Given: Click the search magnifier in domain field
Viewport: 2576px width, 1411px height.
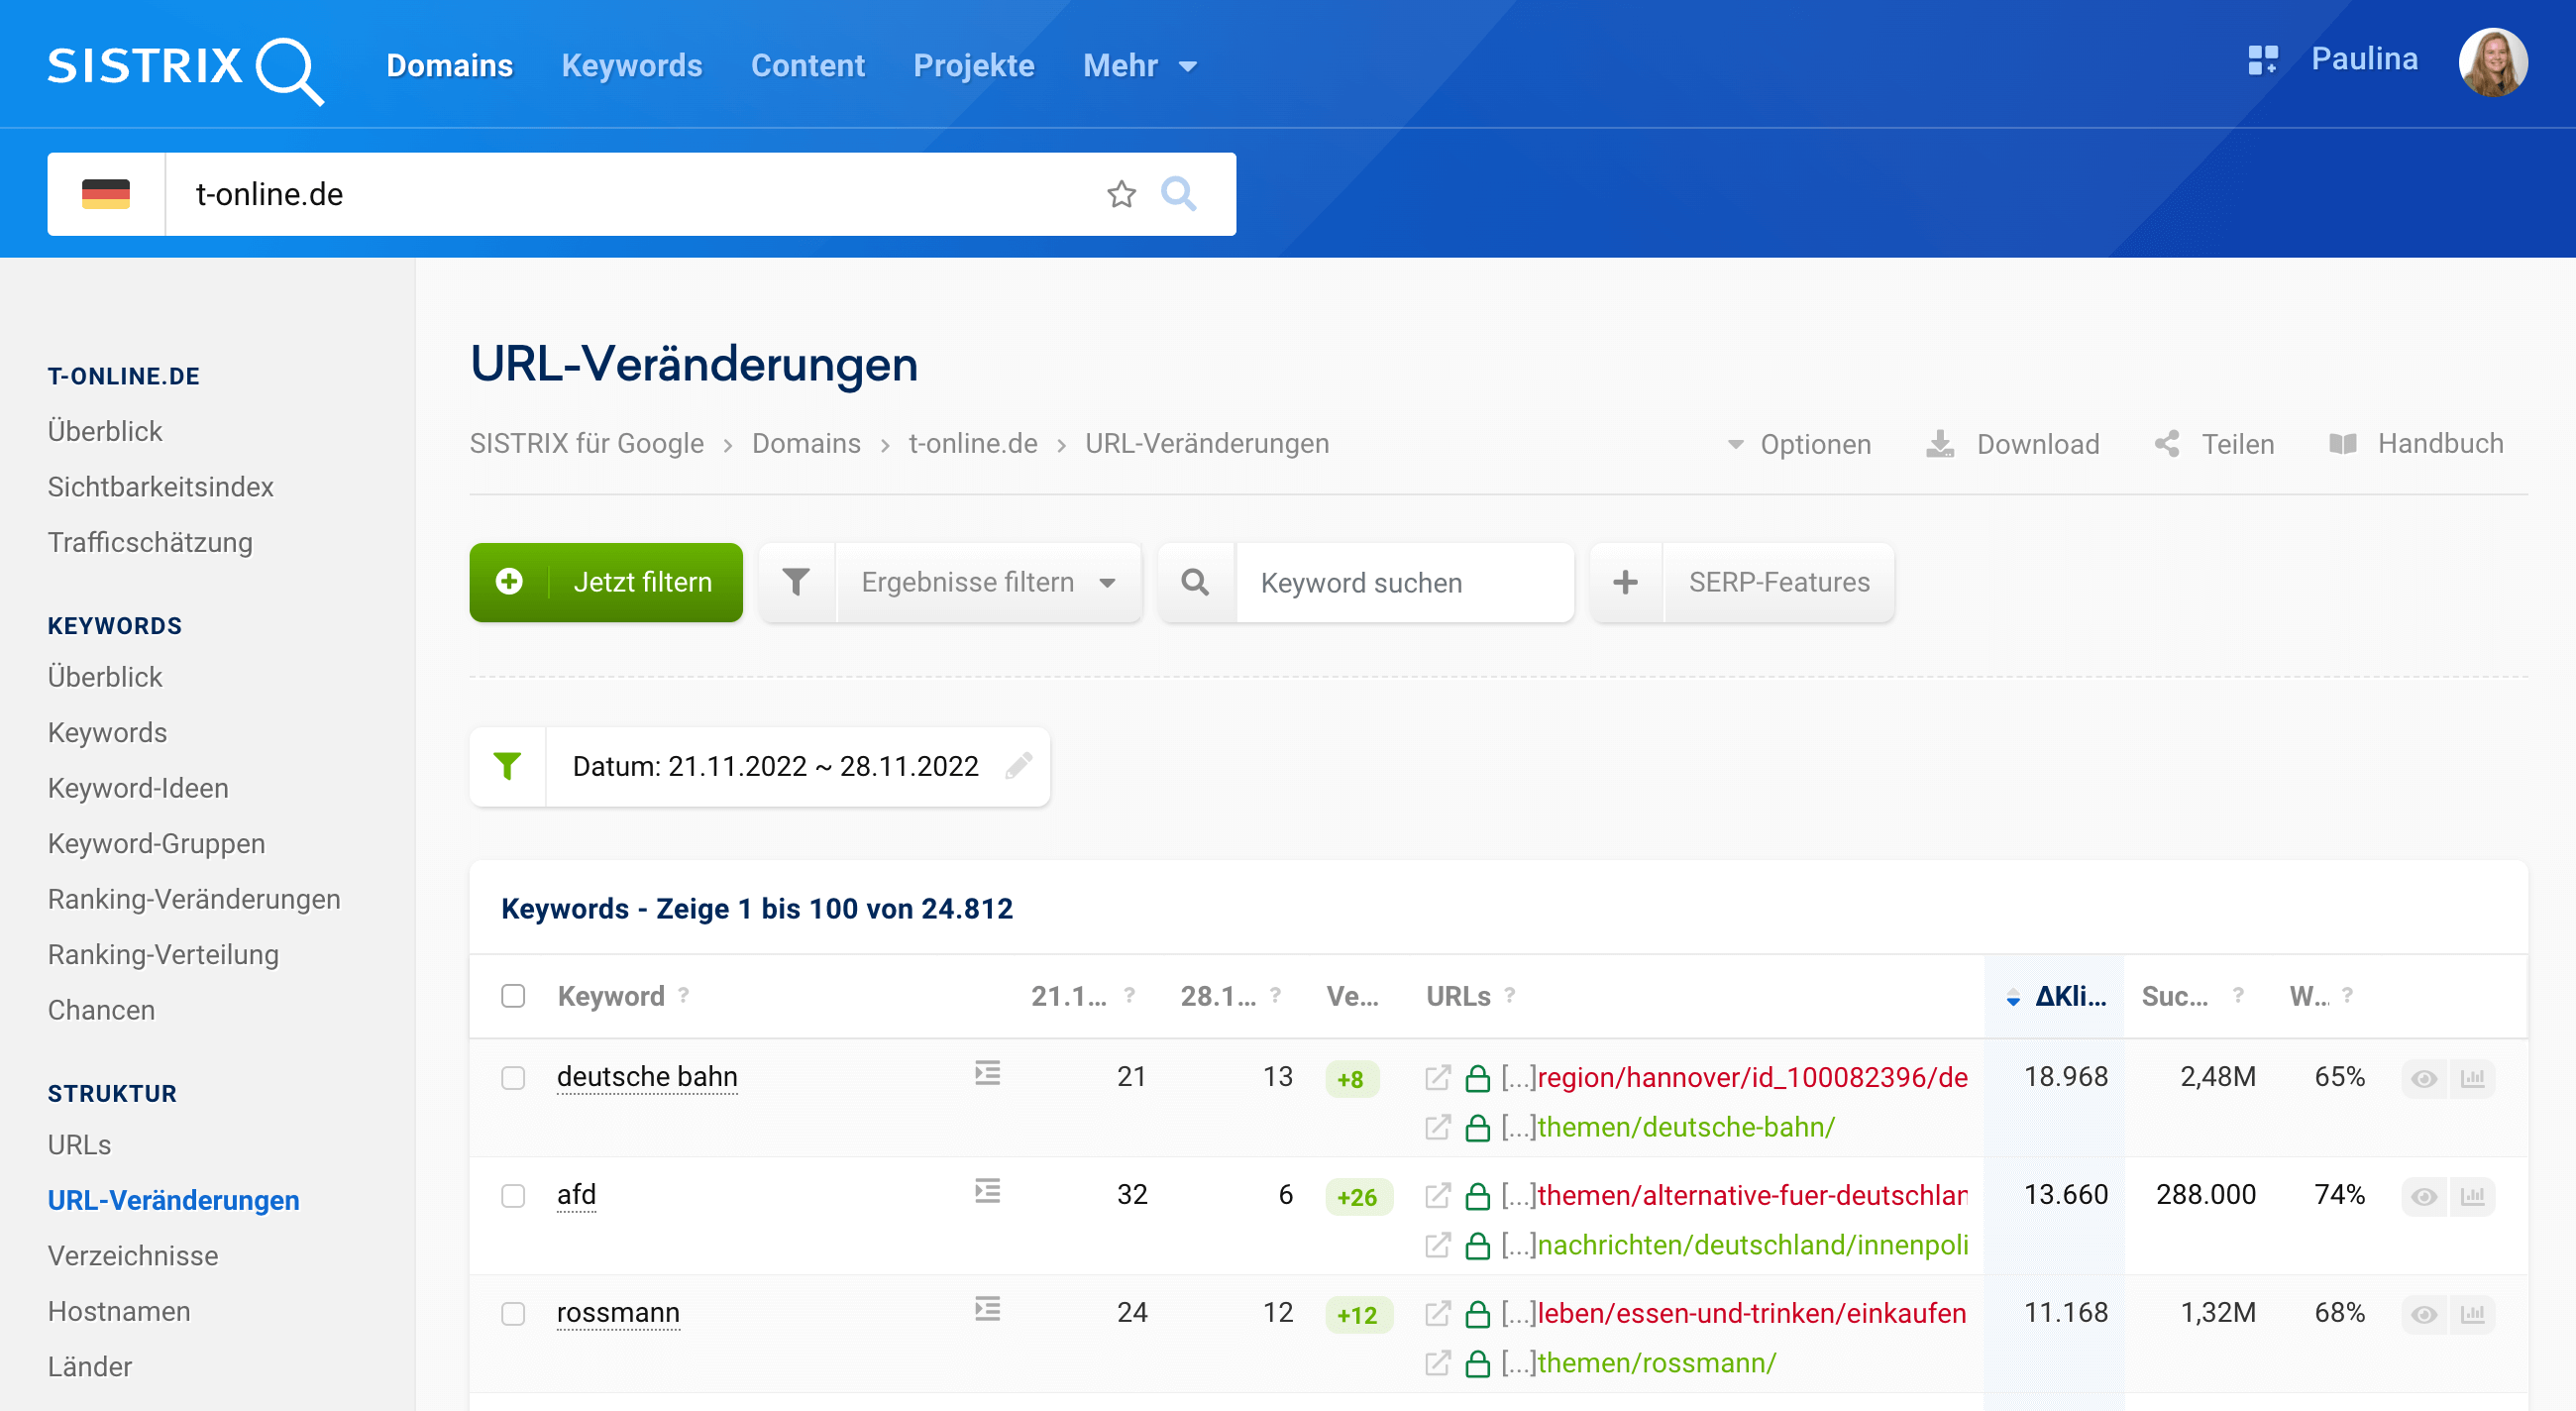Looking at the screenshot, I should click(x=1178, y=194).
